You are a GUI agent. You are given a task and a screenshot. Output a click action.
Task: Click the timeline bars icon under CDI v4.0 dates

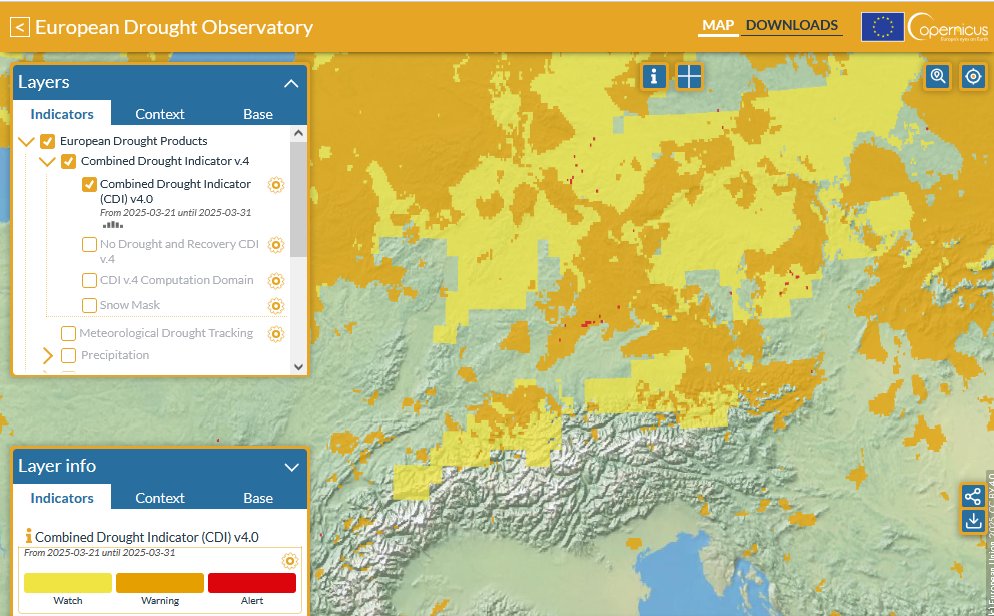pyautogui.click(x=113, y=224)
